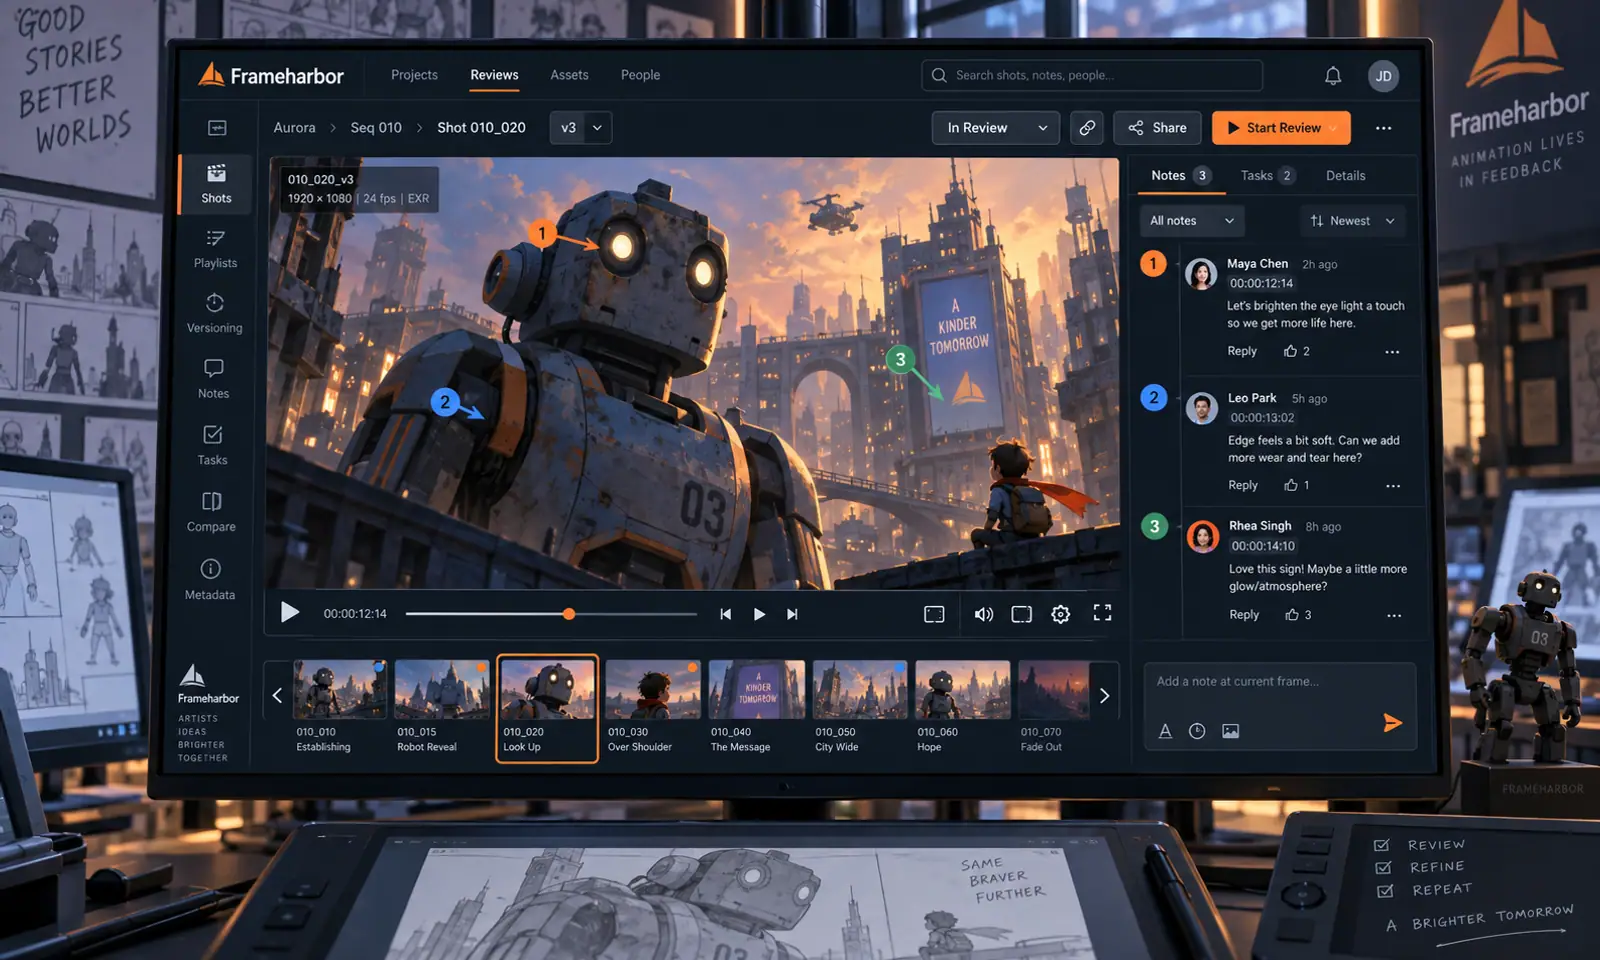Click the small play button between skip controls
The height and width of the screenshot is (960, 1600).
click(x=759, y=614)
